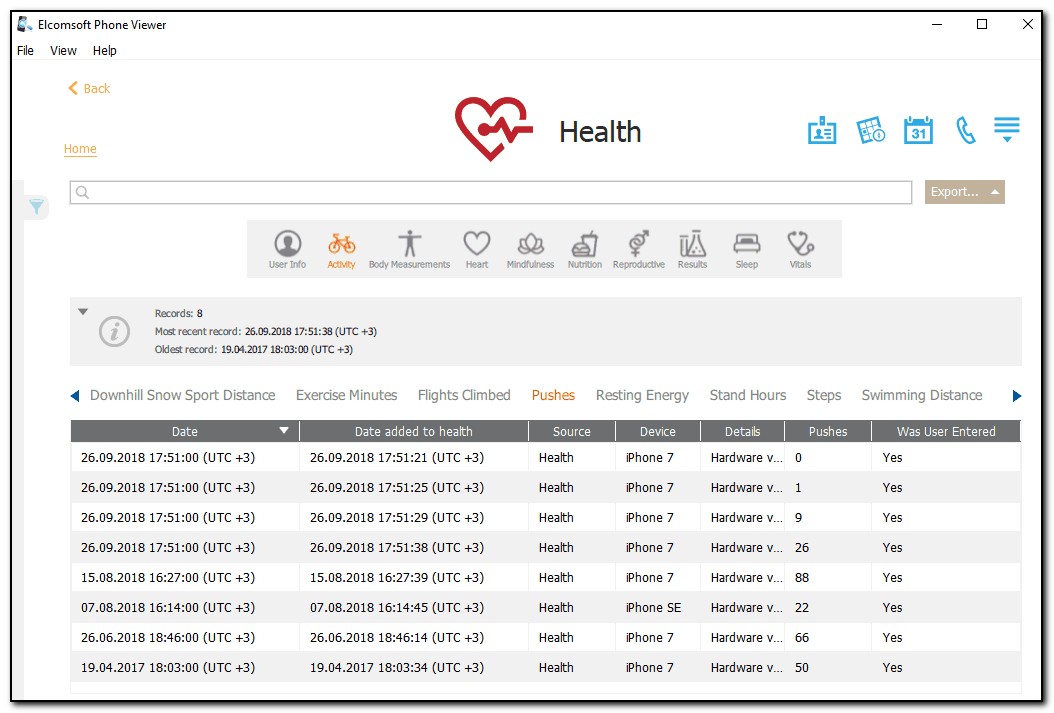This screenshot has height=713, width=1054.
Task: Open the File menu
Action: pyautogui.click(x=25, y=51)
